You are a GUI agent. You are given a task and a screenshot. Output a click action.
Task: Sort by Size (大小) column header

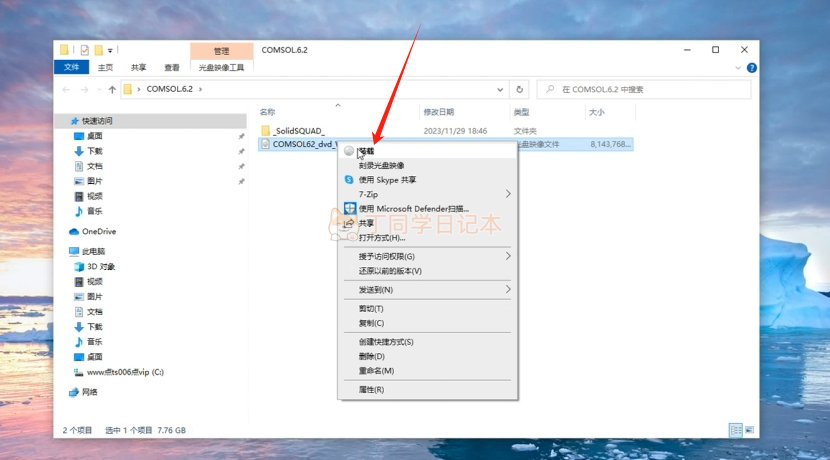(597, 112)
